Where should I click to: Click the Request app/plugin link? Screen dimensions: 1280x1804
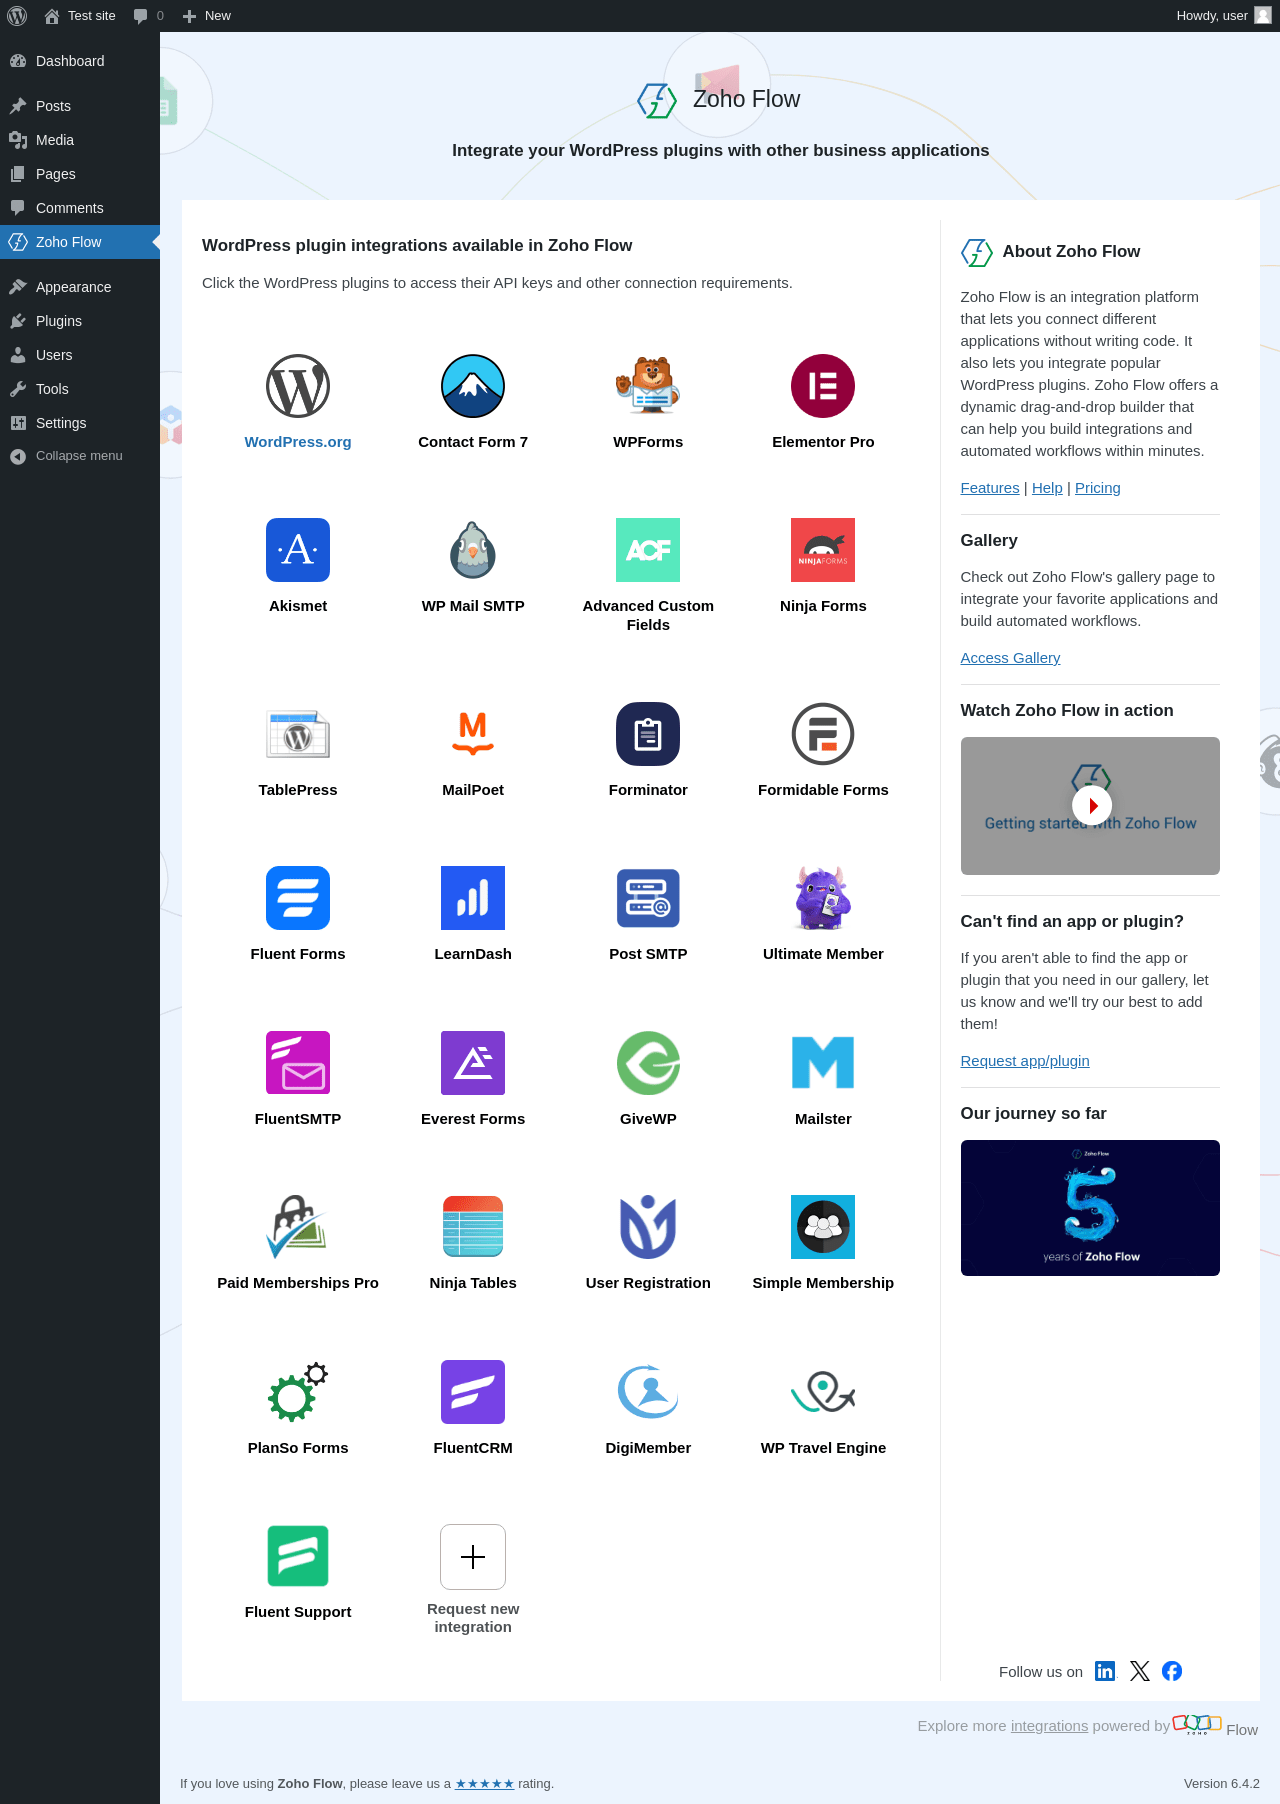(1025, 1061)
